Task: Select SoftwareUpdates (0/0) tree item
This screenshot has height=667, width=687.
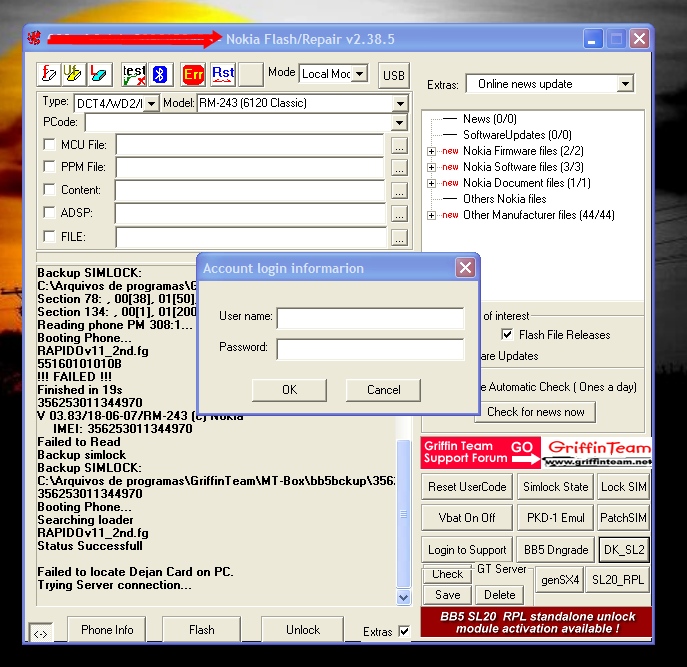Action: point(517,135)
